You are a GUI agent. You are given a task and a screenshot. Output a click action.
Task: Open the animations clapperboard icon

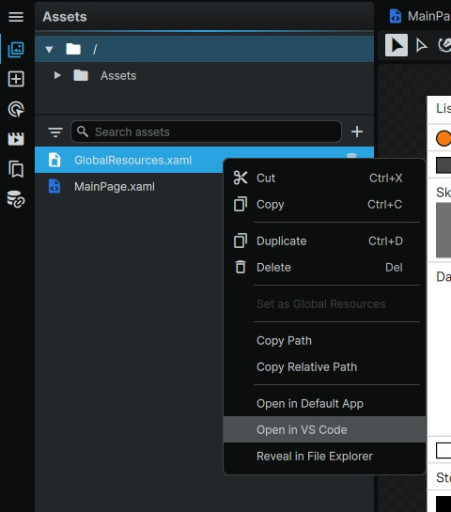pos(16,139)
